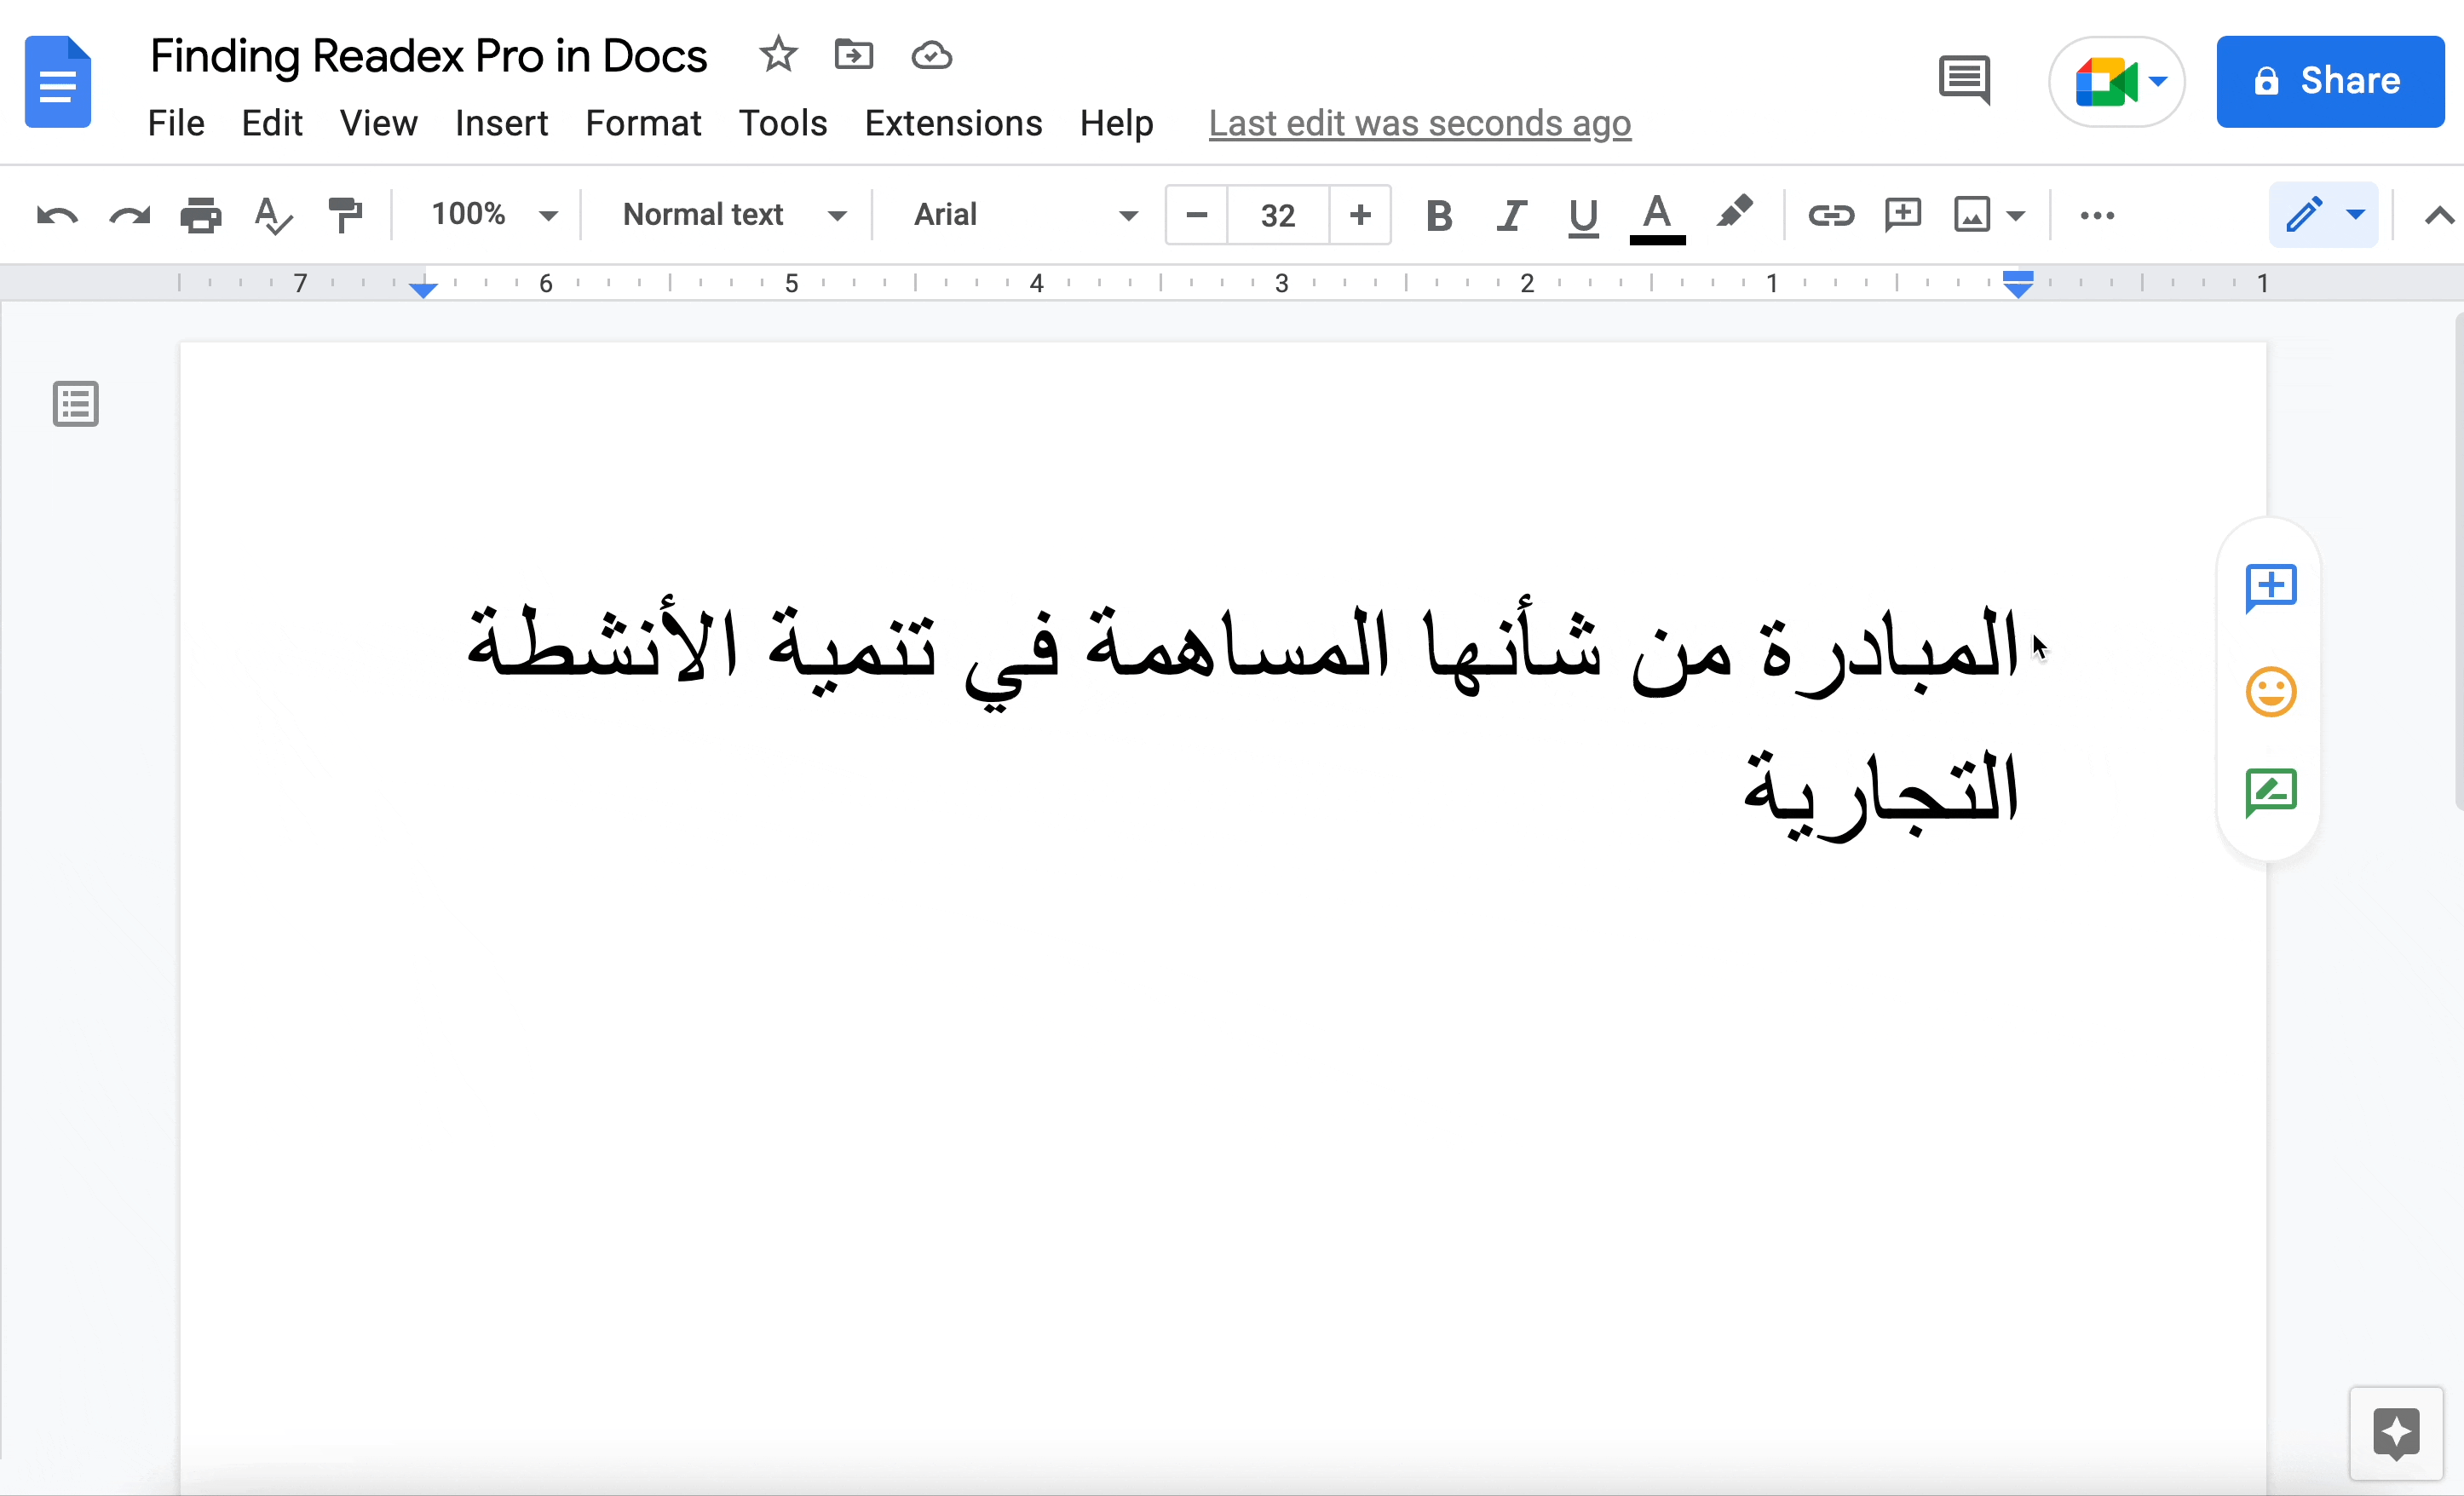Click the Insert image icon
This screenshot has height=1496, width=2464.
1973,215
